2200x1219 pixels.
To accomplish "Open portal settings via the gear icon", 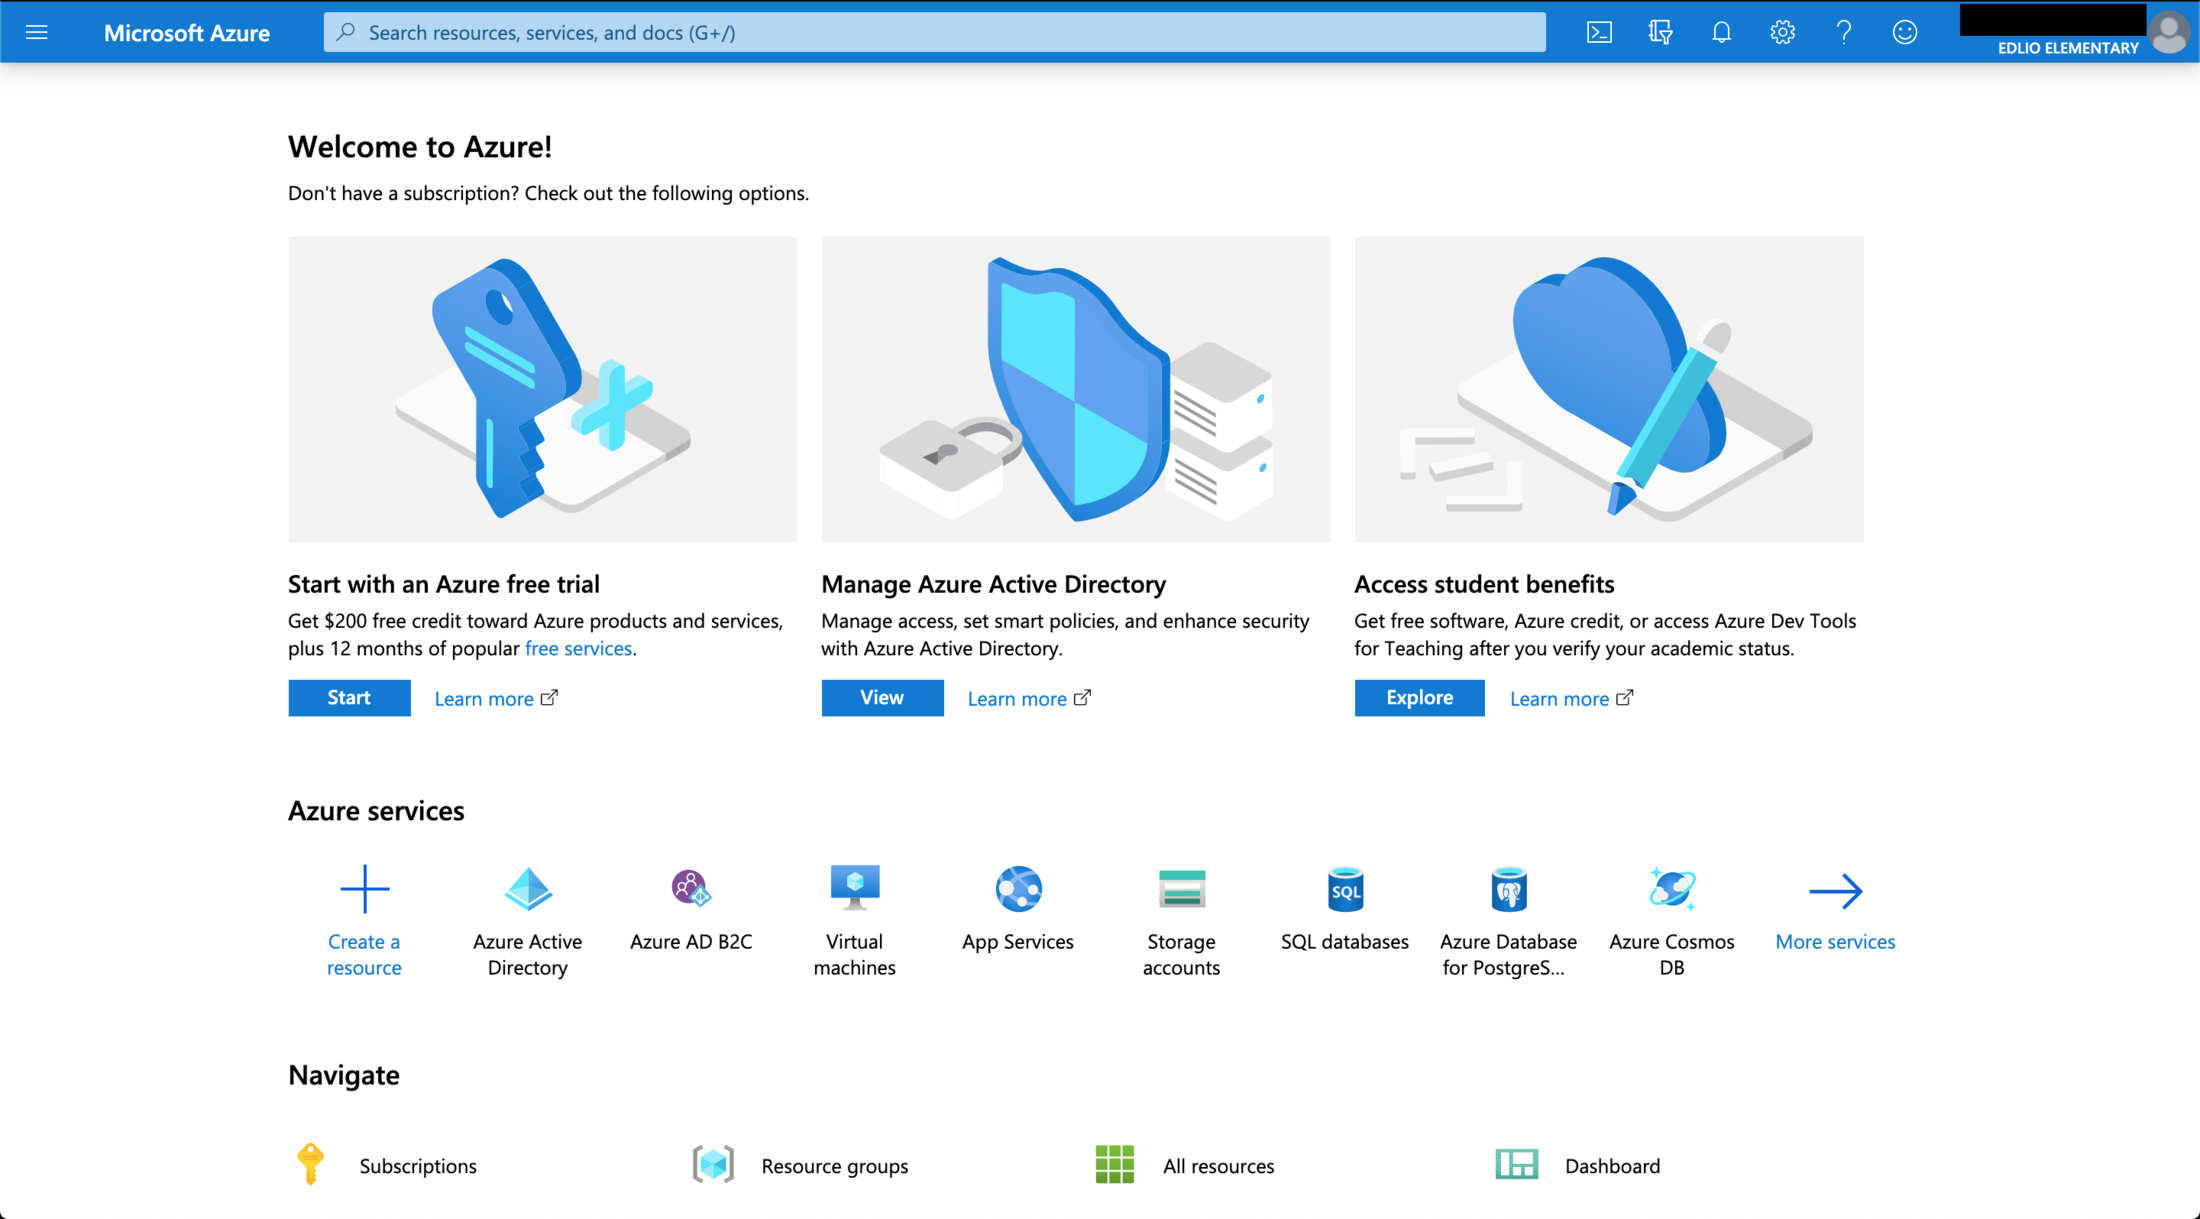I will (1782, 31).
